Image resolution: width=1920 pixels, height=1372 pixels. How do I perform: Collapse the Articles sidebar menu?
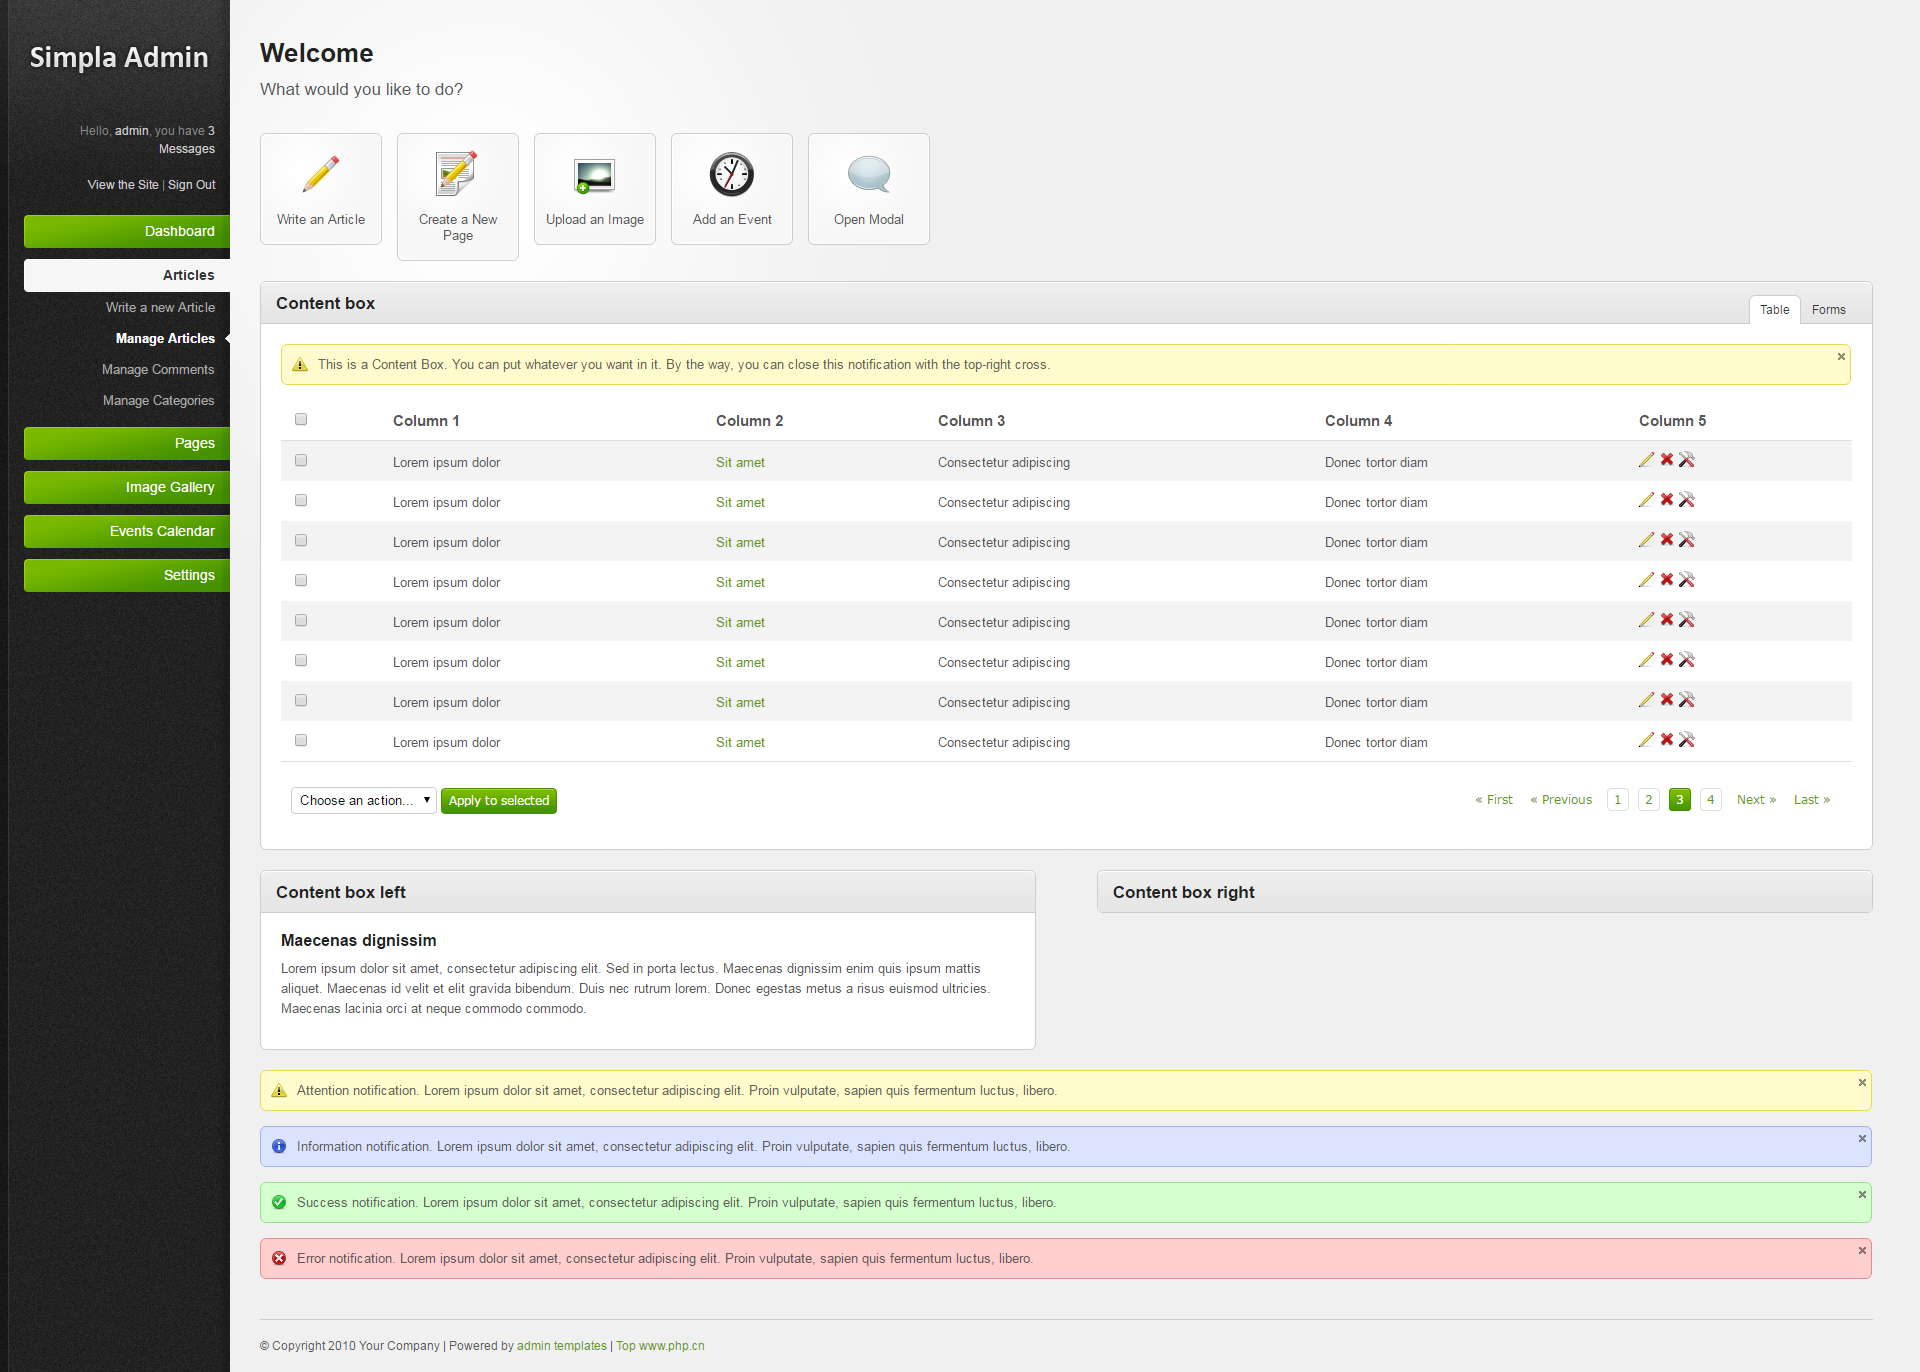127,275
